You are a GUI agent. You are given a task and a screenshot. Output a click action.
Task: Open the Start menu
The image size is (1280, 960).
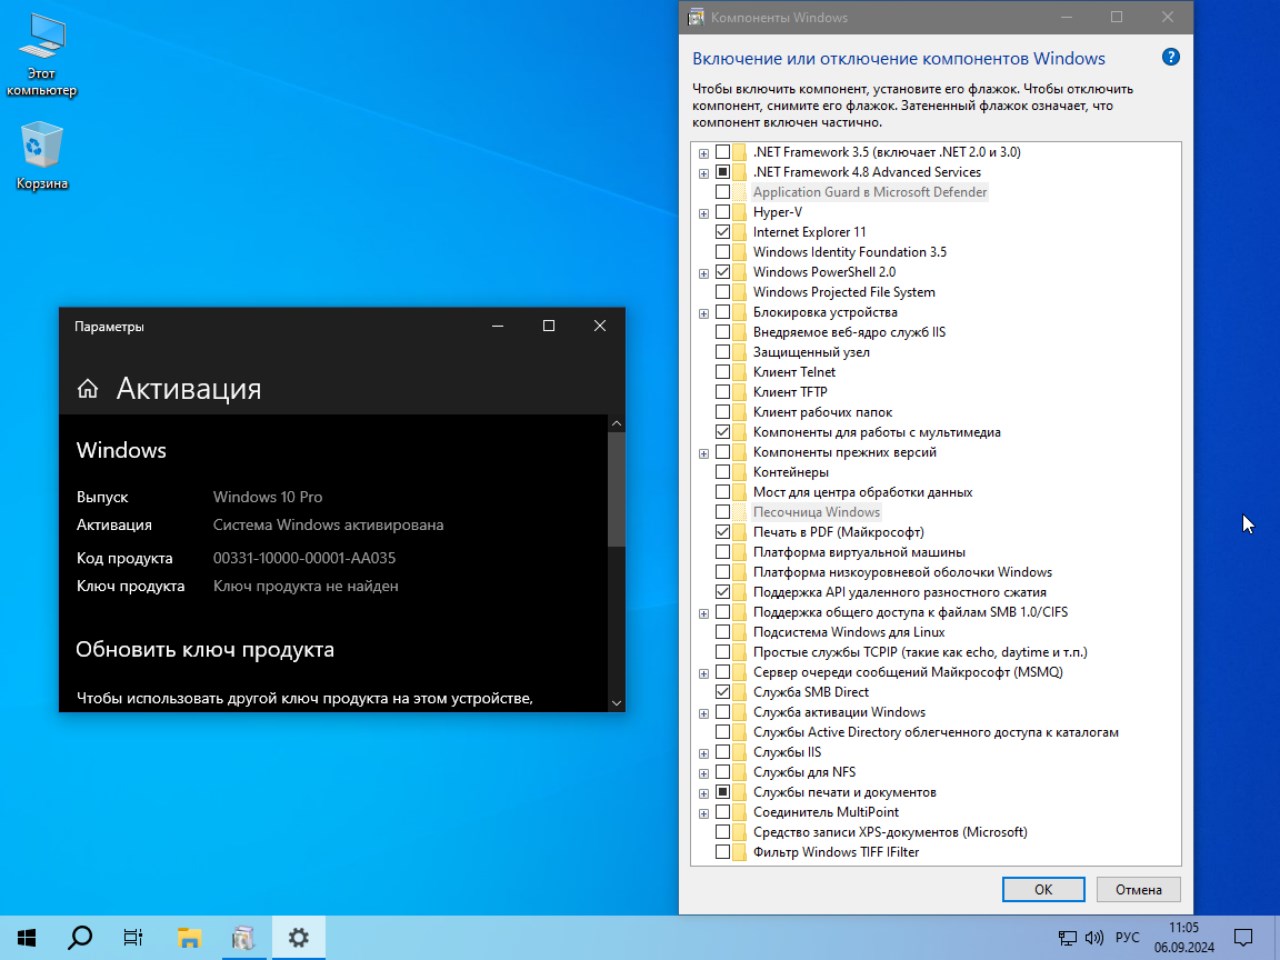coord(27,937)
